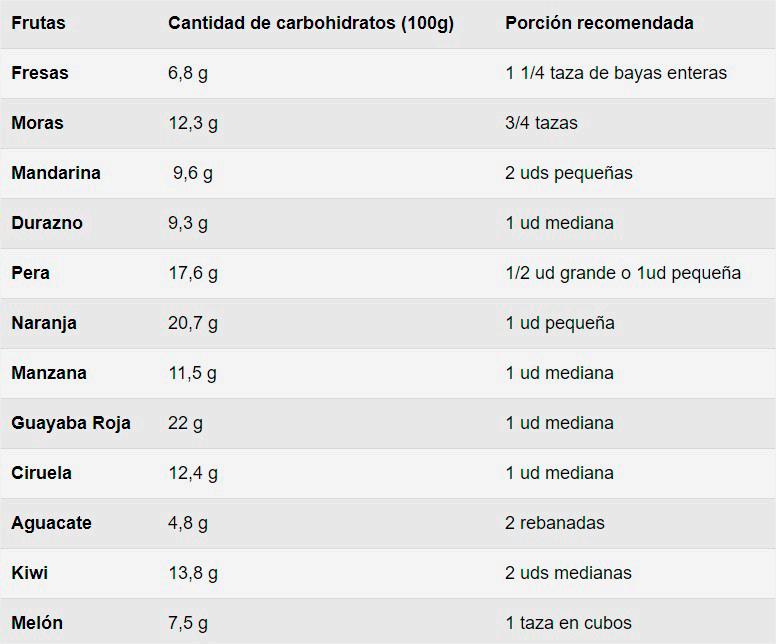776x644 pixels.
Task: Select the Moras fruit name
Action: pyautogui.click(x=37, y=123)
